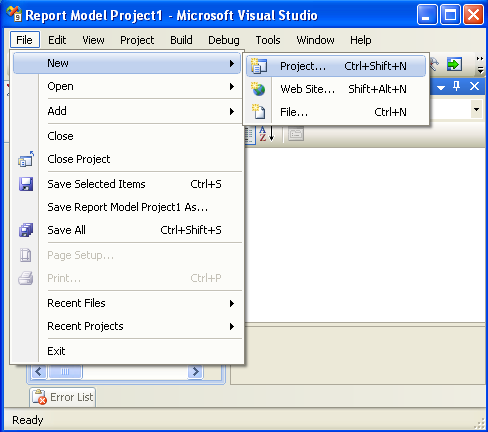Toggle the panel auto-hide pushpin
This screenshot has height=432, width=488.
click(456, 86)
